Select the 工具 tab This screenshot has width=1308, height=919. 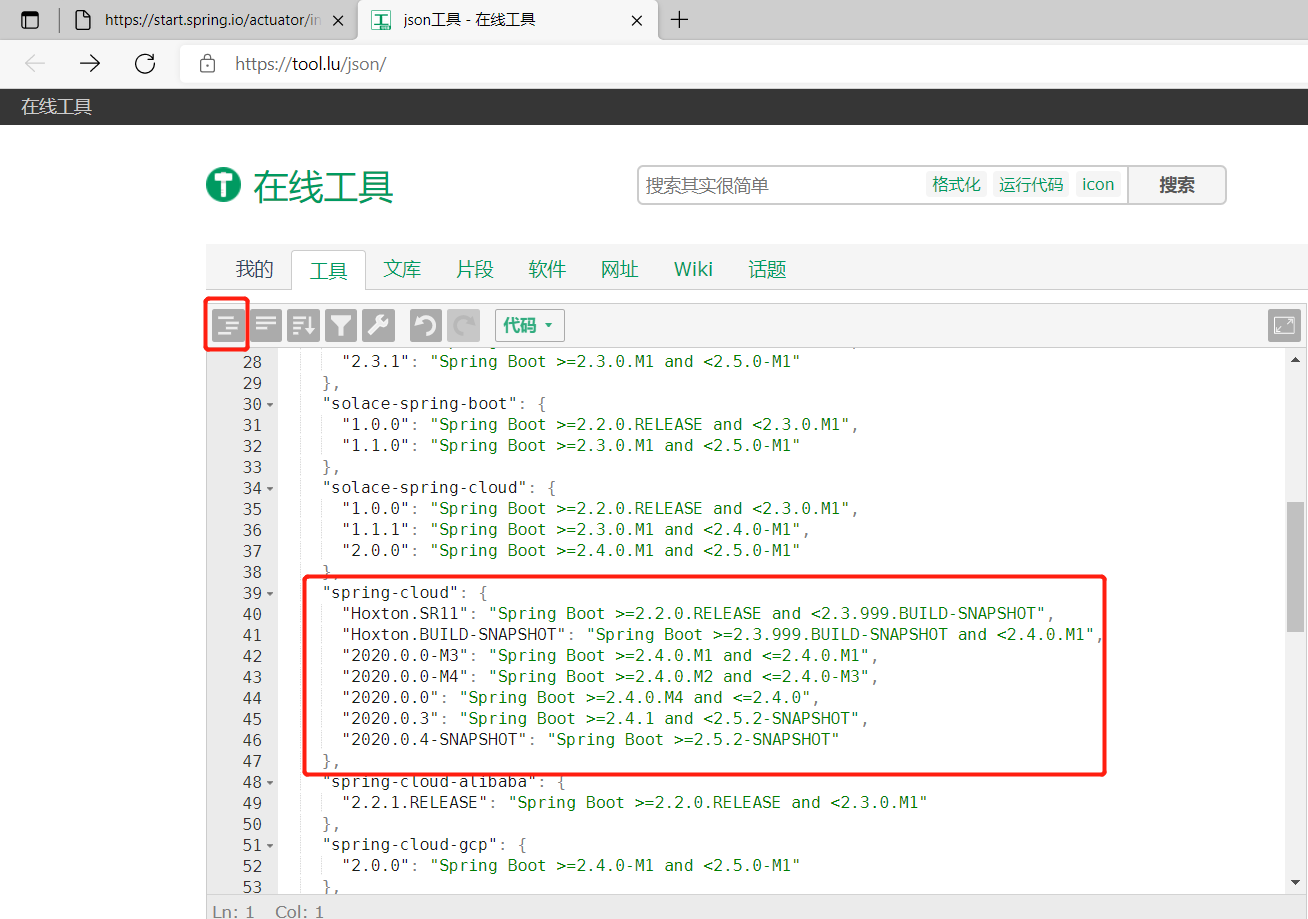pos(328,270)
